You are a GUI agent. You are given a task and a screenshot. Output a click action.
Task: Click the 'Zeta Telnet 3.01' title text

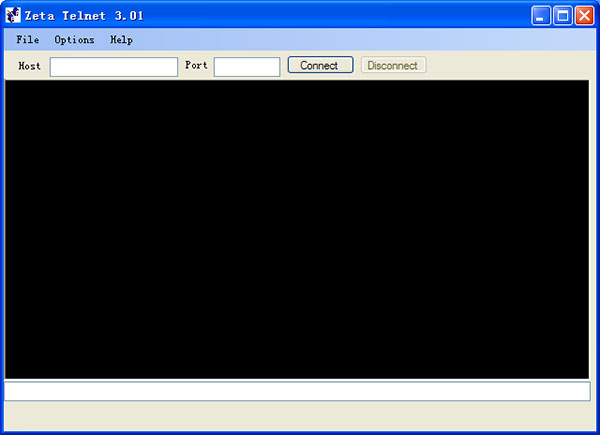pos(84,16)
